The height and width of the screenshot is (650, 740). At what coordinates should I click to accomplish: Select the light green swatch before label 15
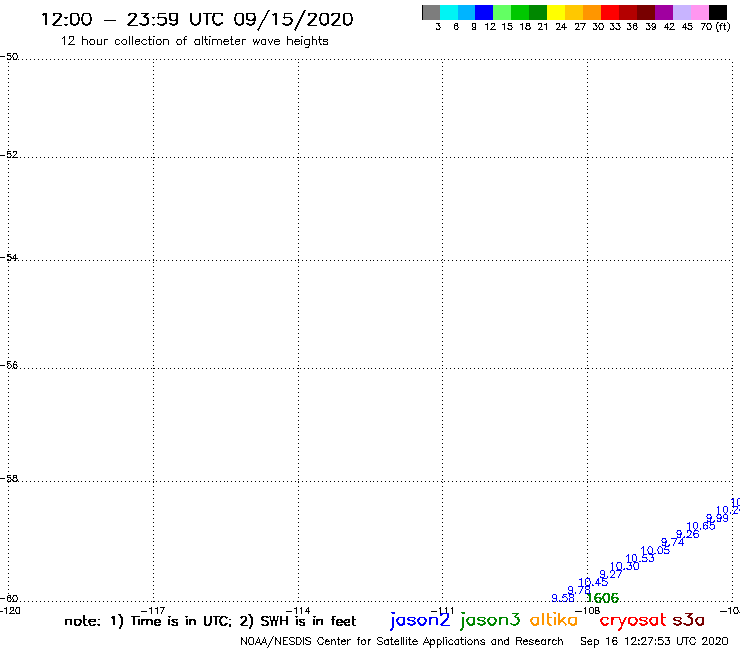tap(503, 12)
